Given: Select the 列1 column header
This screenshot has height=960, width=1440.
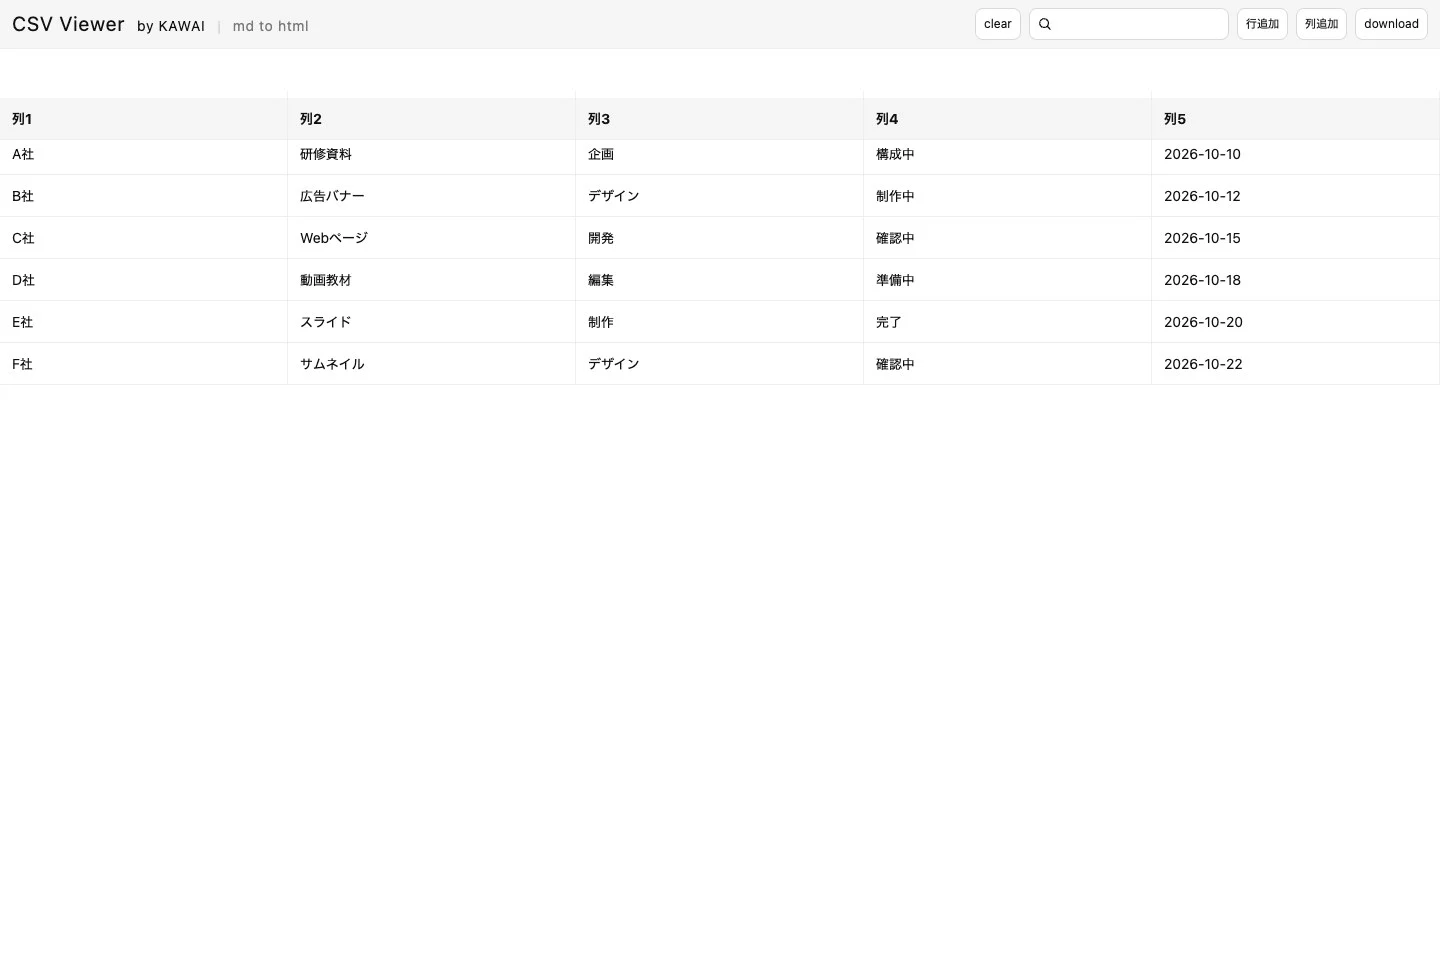Looking at the screenshot, I should pyautogui.click(x=144, y=119).
